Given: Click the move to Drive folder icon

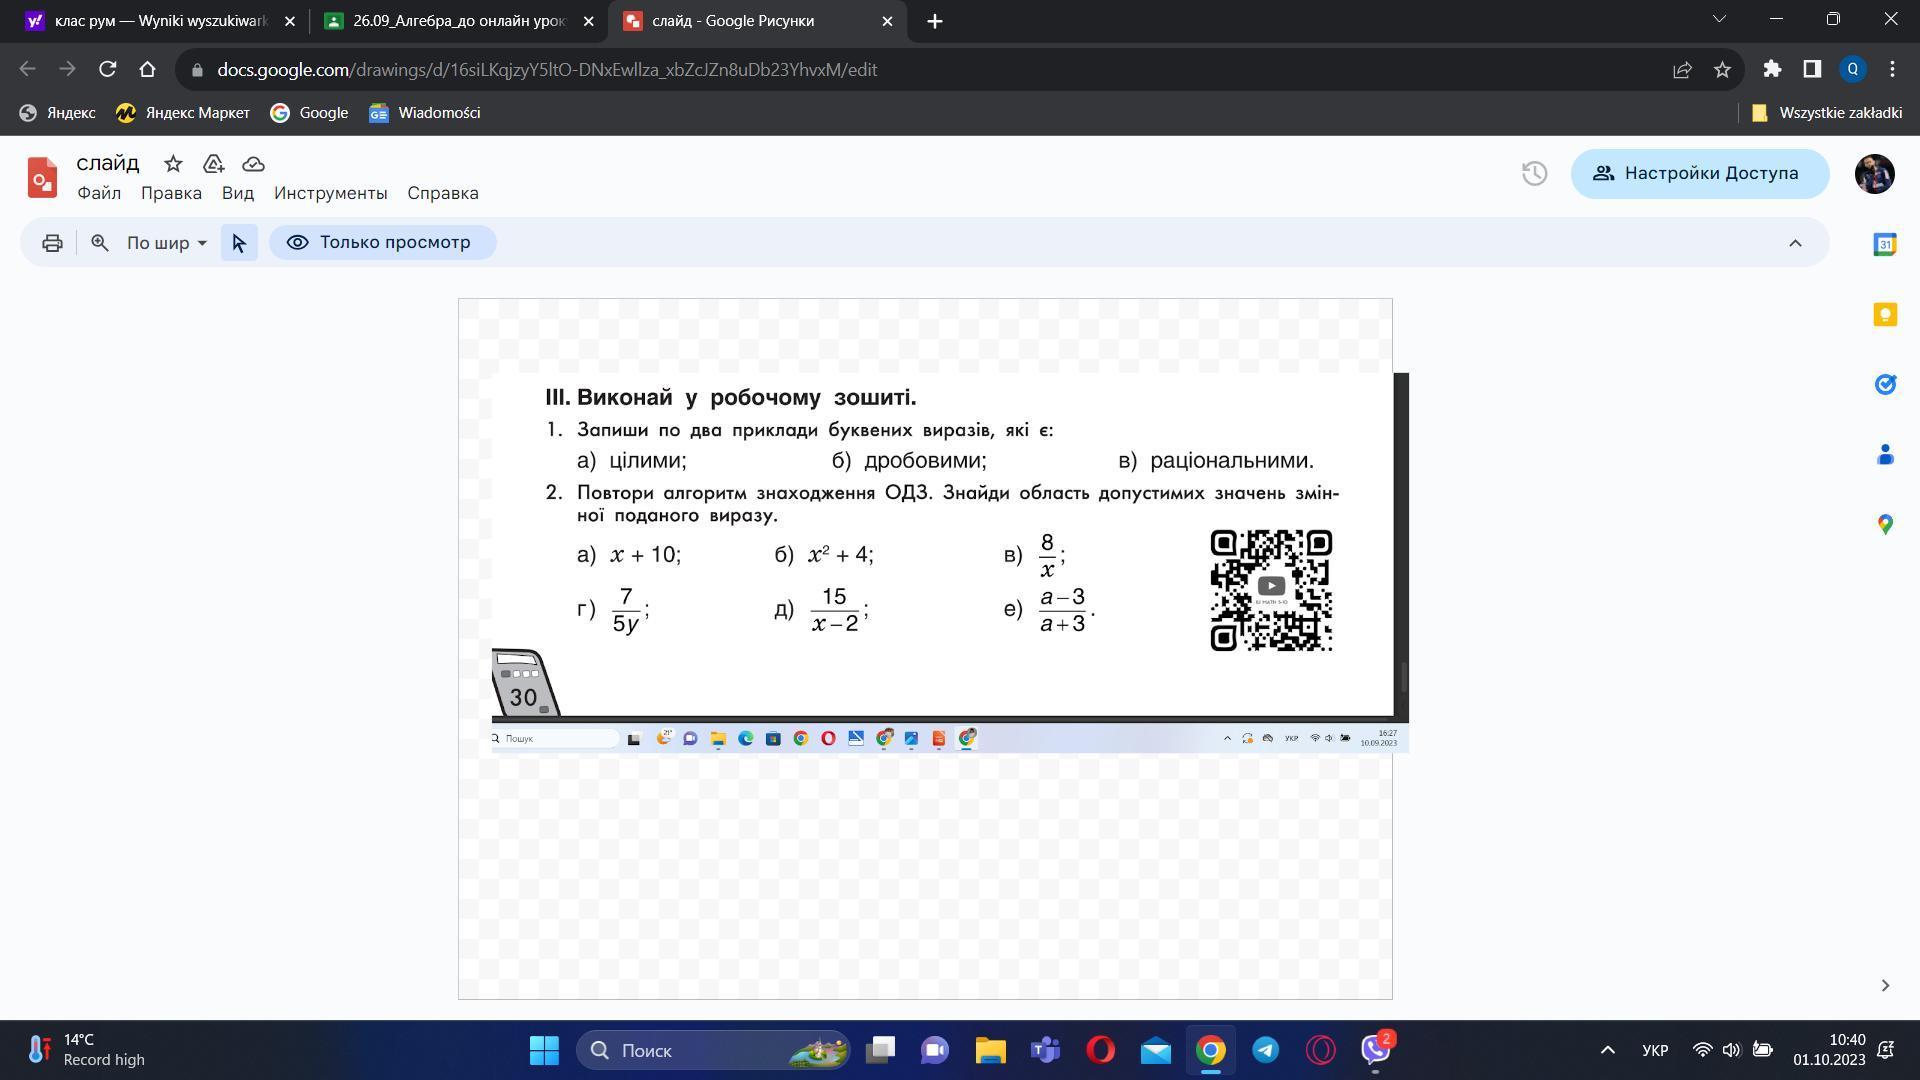Looking at the screenshot, I should 213,164.
